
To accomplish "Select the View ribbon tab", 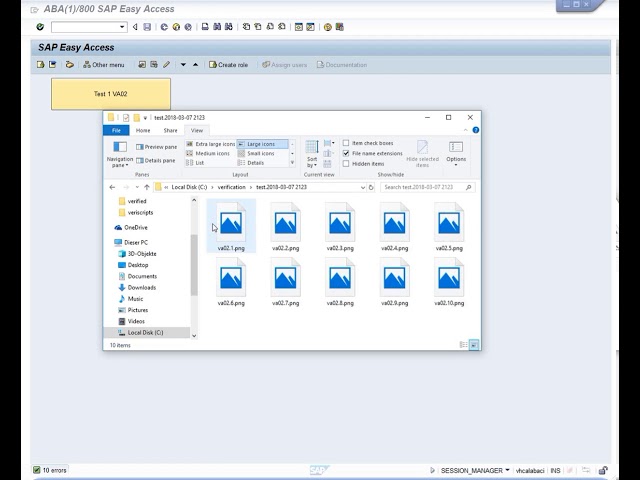I will [197, 130].
